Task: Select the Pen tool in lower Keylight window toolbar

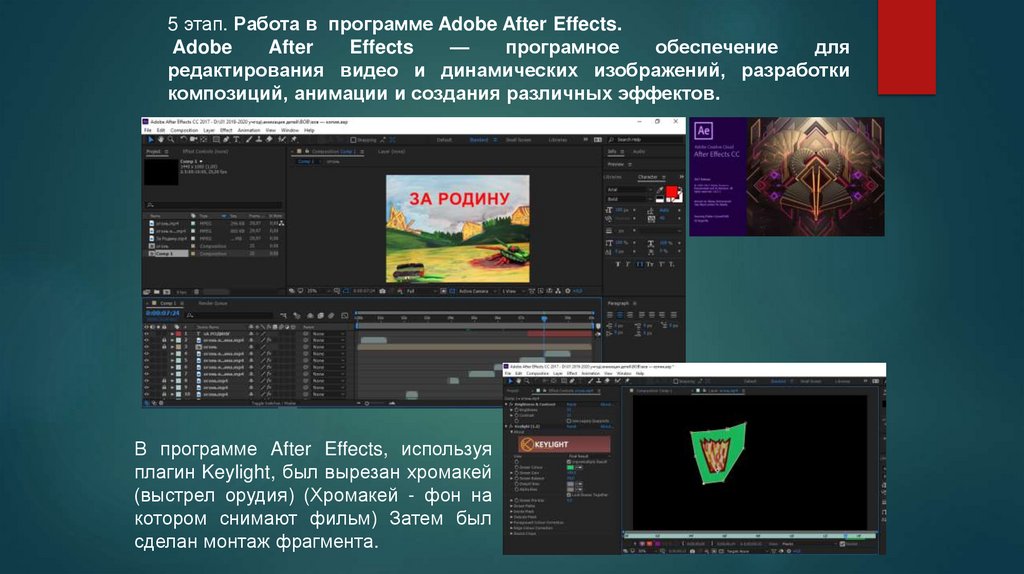Action: [x=572, y=381]
